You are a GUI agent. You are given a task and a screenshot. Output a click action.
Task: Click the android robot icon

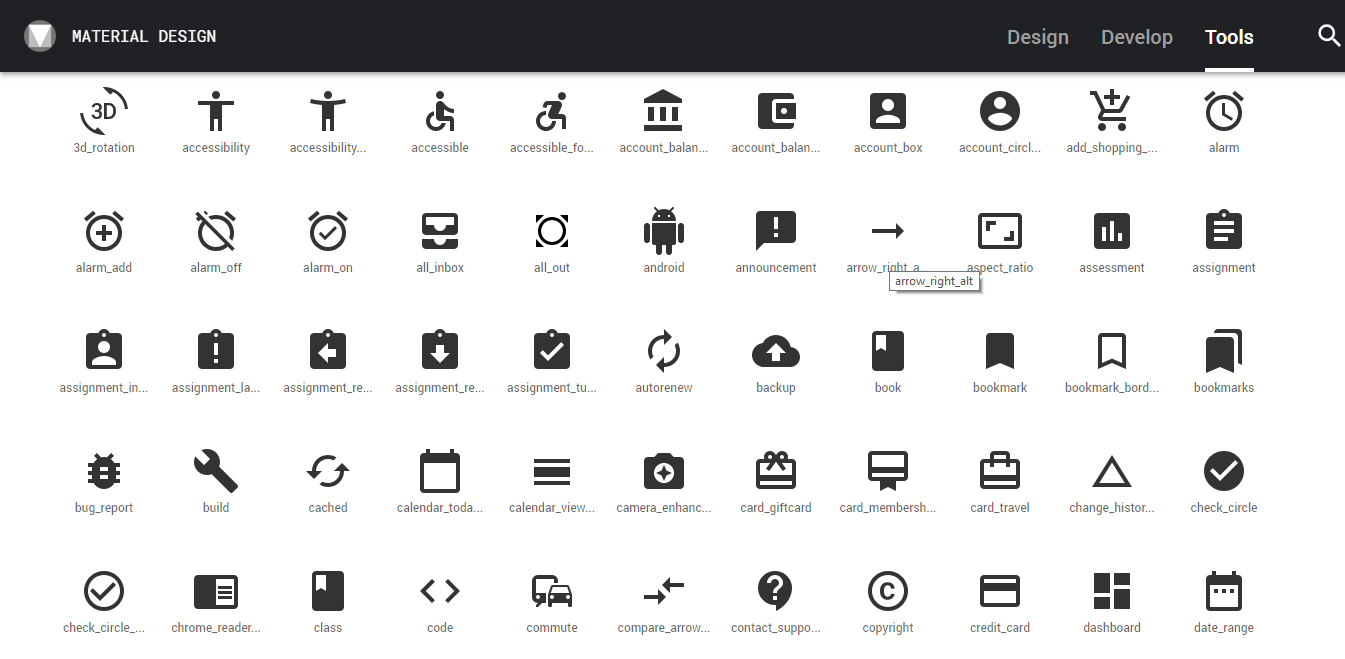664,231
